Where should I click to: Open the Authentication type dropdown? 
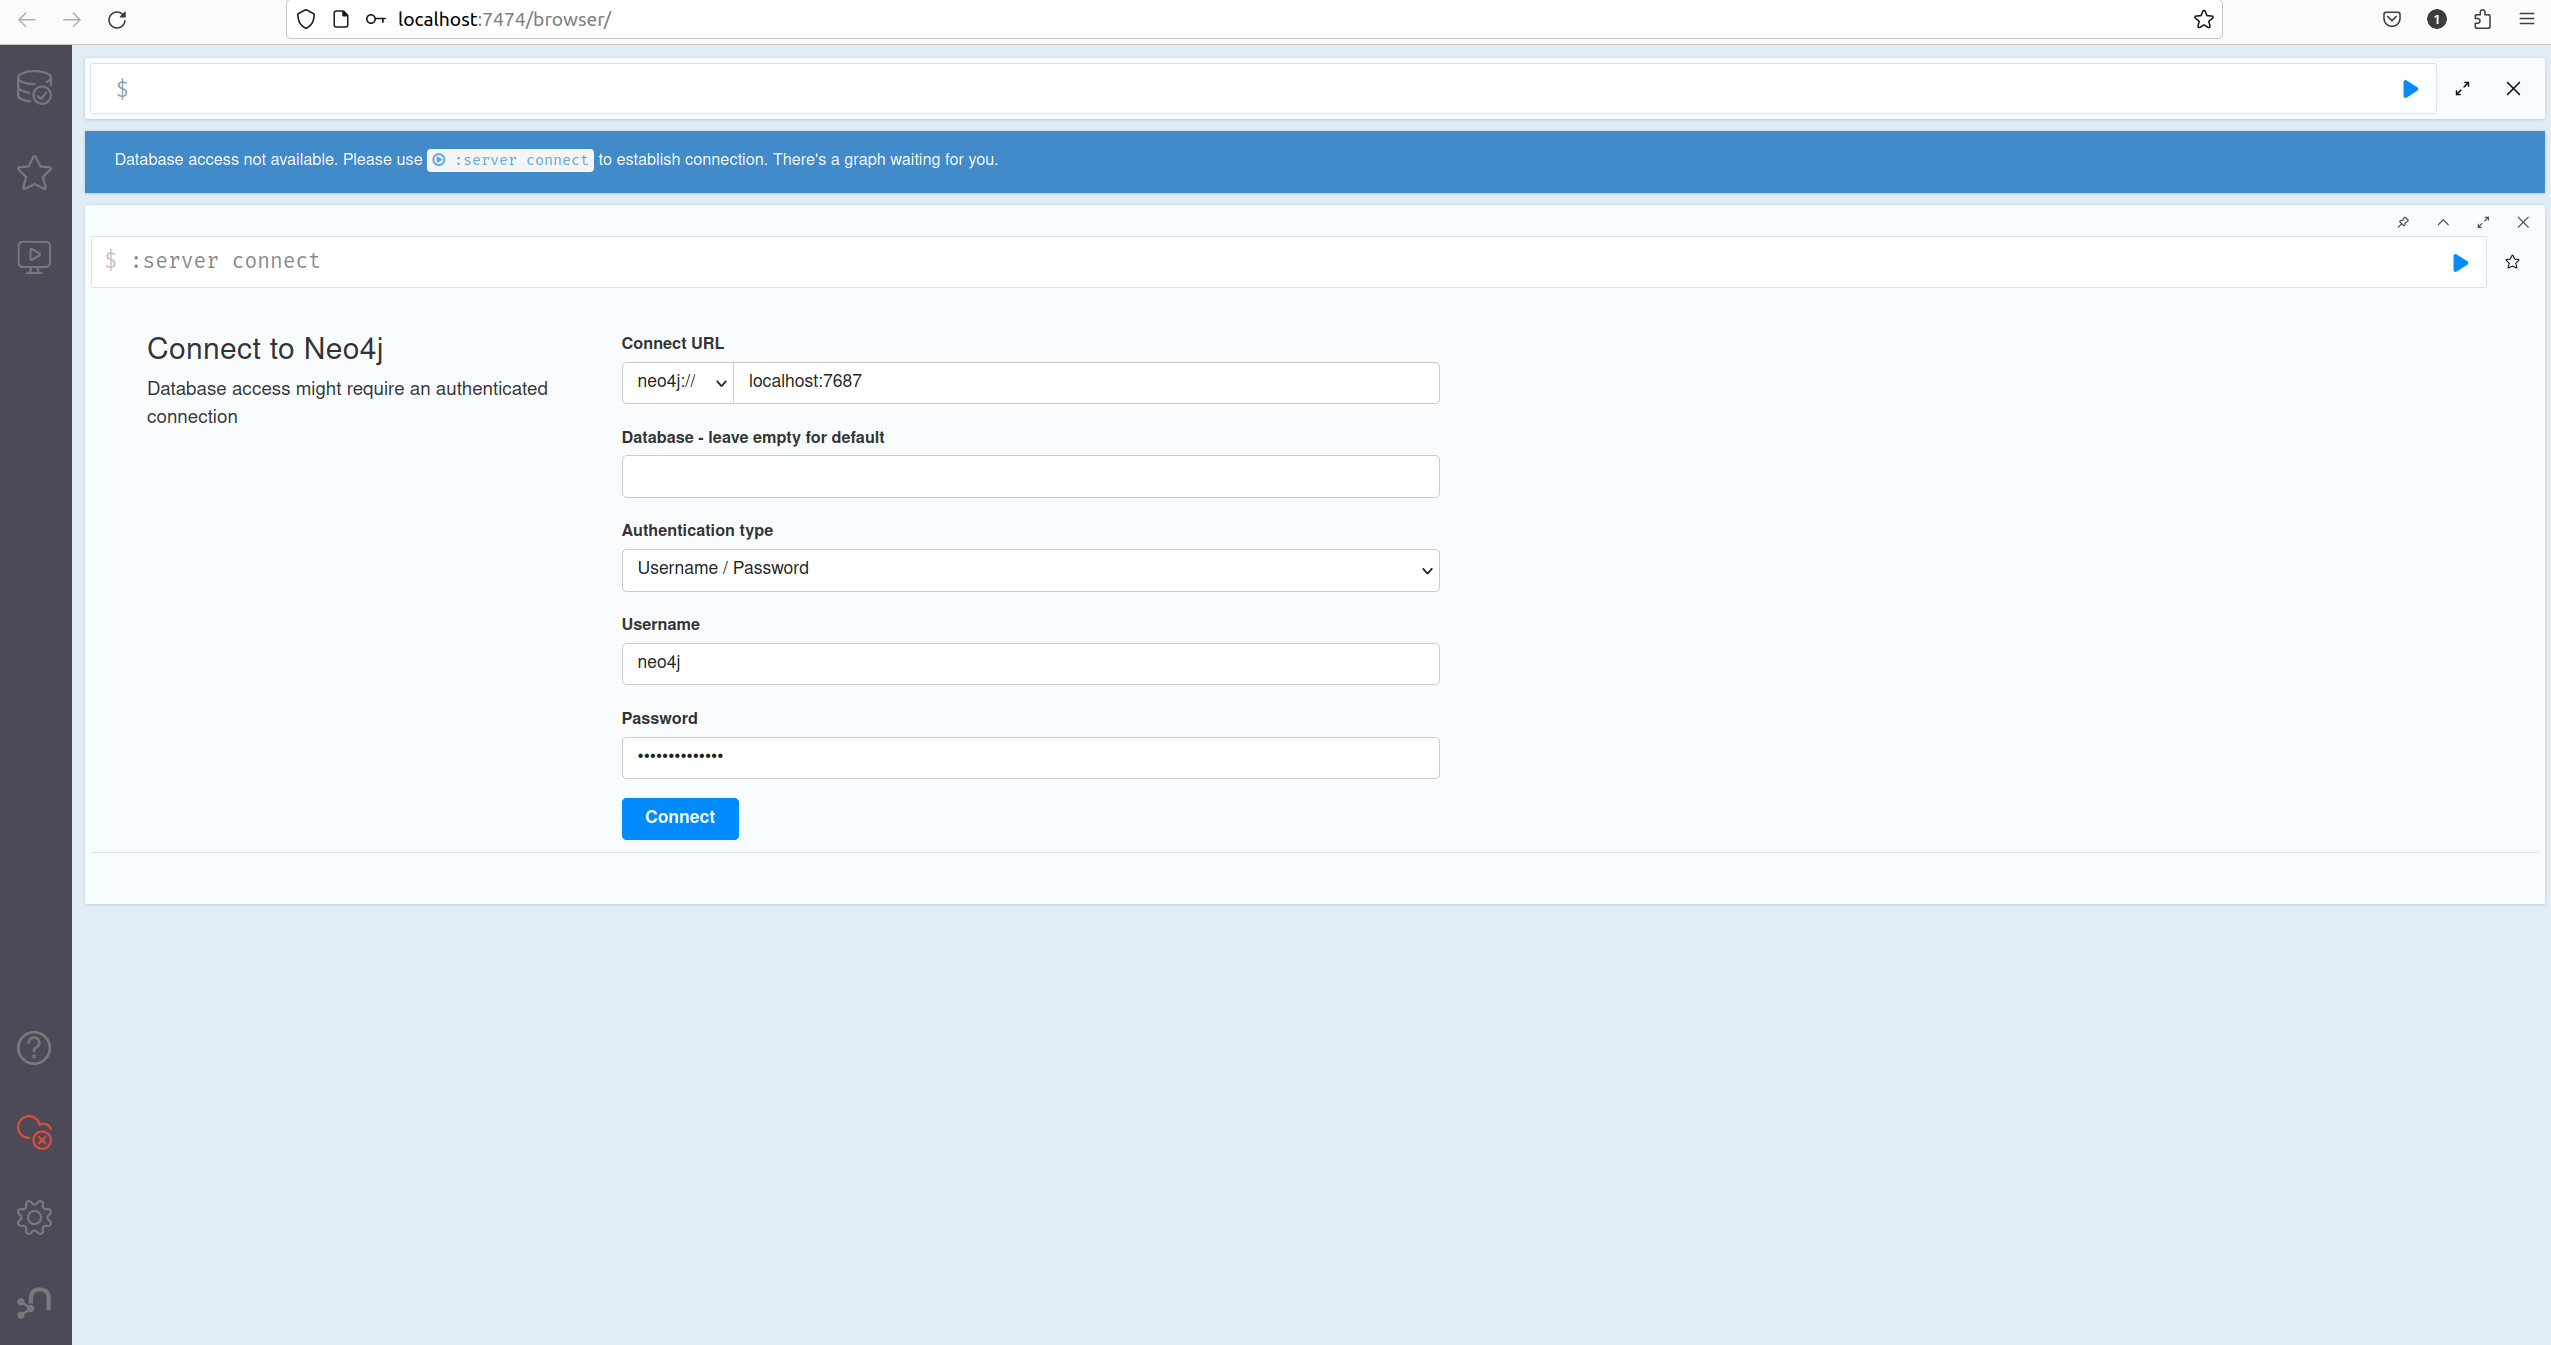[1030, 570]
